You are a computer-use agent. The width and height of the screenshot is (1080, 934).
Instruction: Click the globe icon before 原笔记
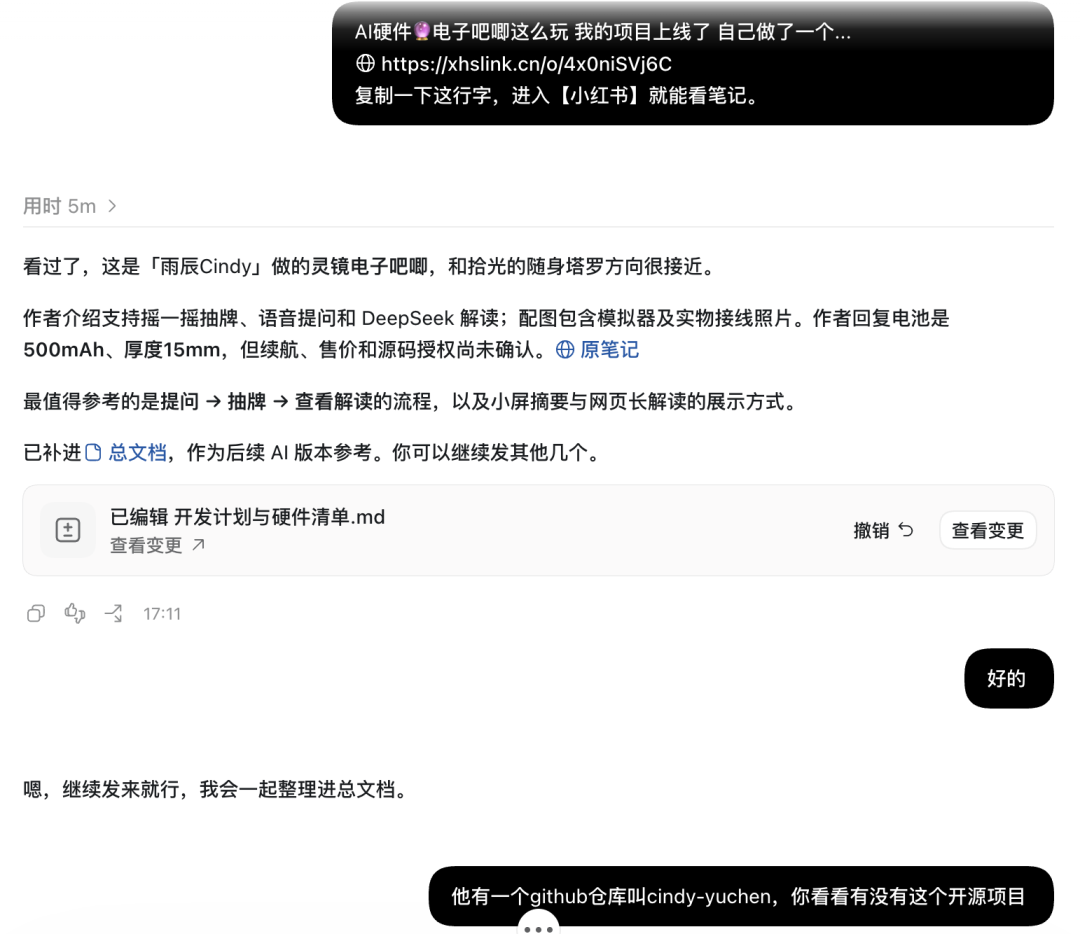pyautogui.click(x=565, y=350)
